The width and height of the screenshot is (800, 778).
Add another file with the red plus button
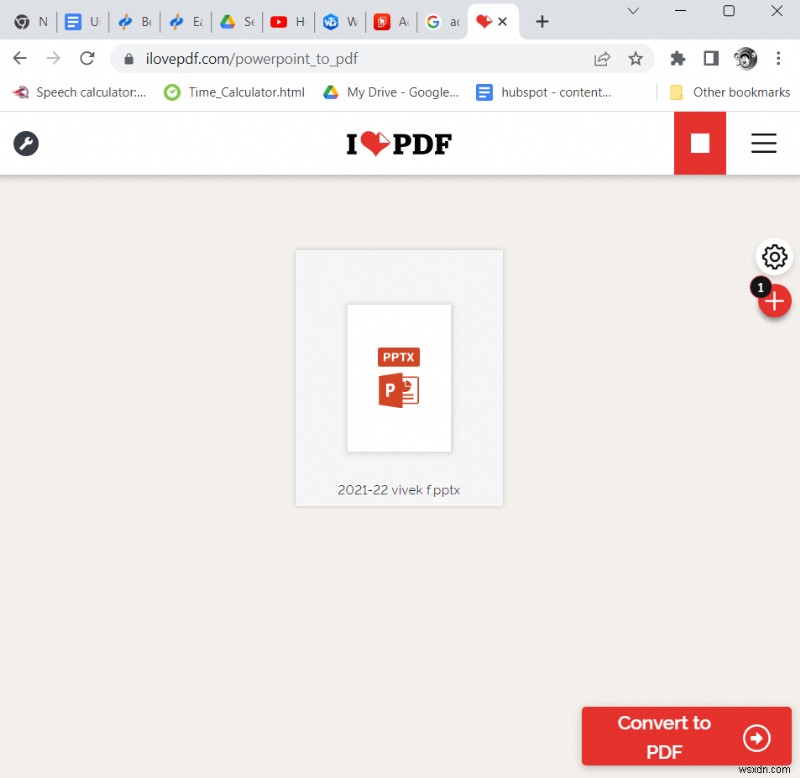[775, 300]
